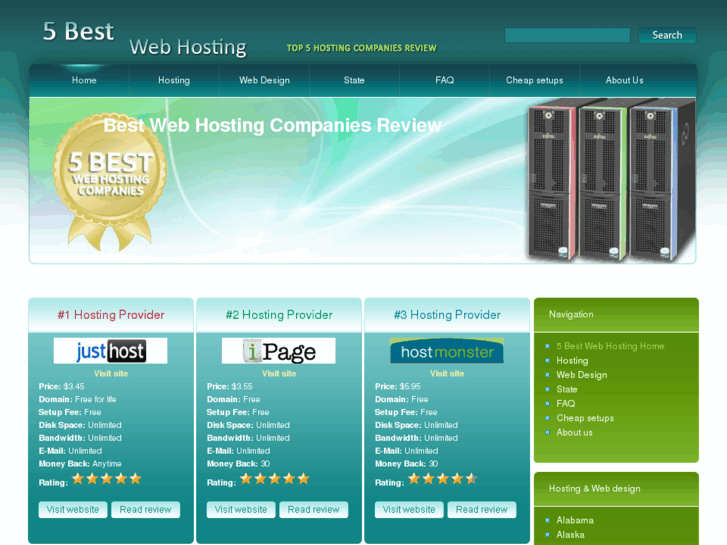Open State link in Navigation sidebar
Image resolution: width=727 pixels, height=545 pixels.
coord(567,389)
